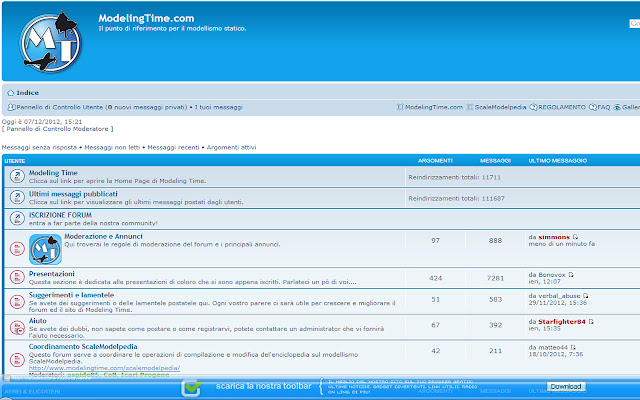
Task: Click the red forum icon of Suggerimenti e lamentele
Action: tap(17, 302)
